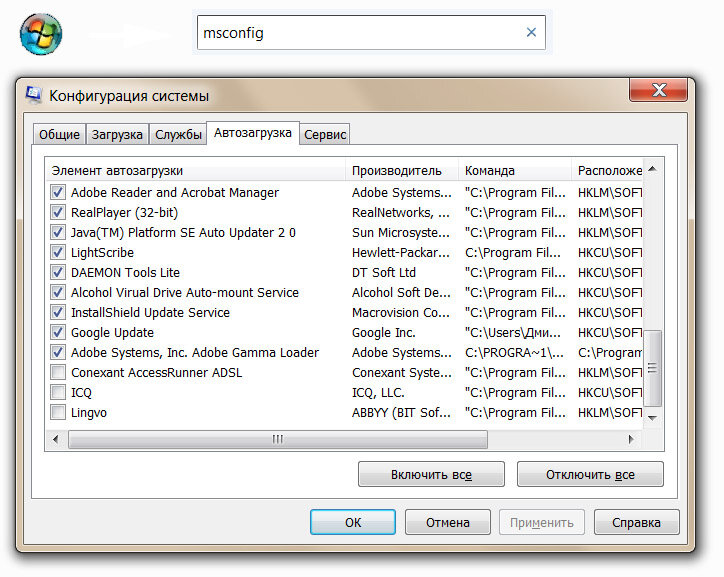Select the RealNetworks manufacturer cell
This screenshot has width=724, height=577.
[401, 212]
